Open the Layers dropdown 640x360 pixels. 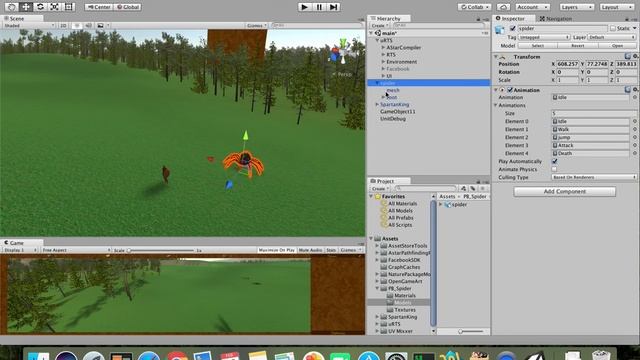tap(576, 7)
